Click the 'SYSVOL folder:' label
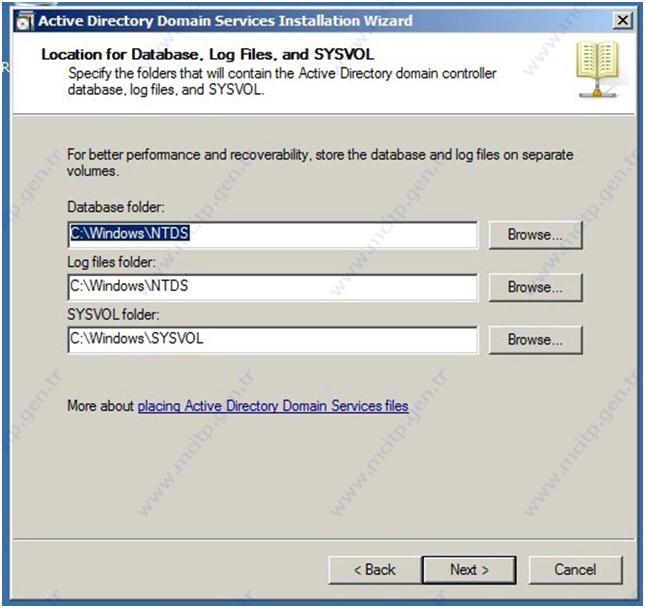Viewport: 645px width, 608px height. click(113, 315)
